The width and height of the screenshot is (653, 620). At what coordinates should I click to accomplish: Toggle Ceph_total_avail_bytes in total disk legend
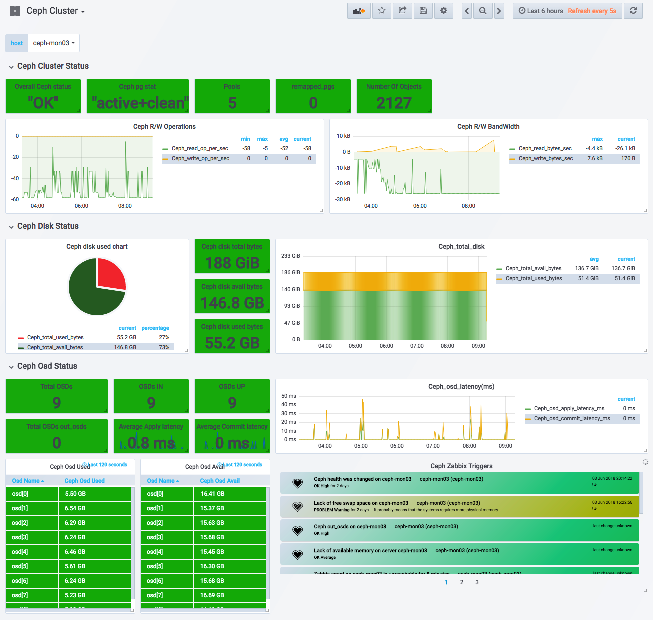tap(533, 268)
